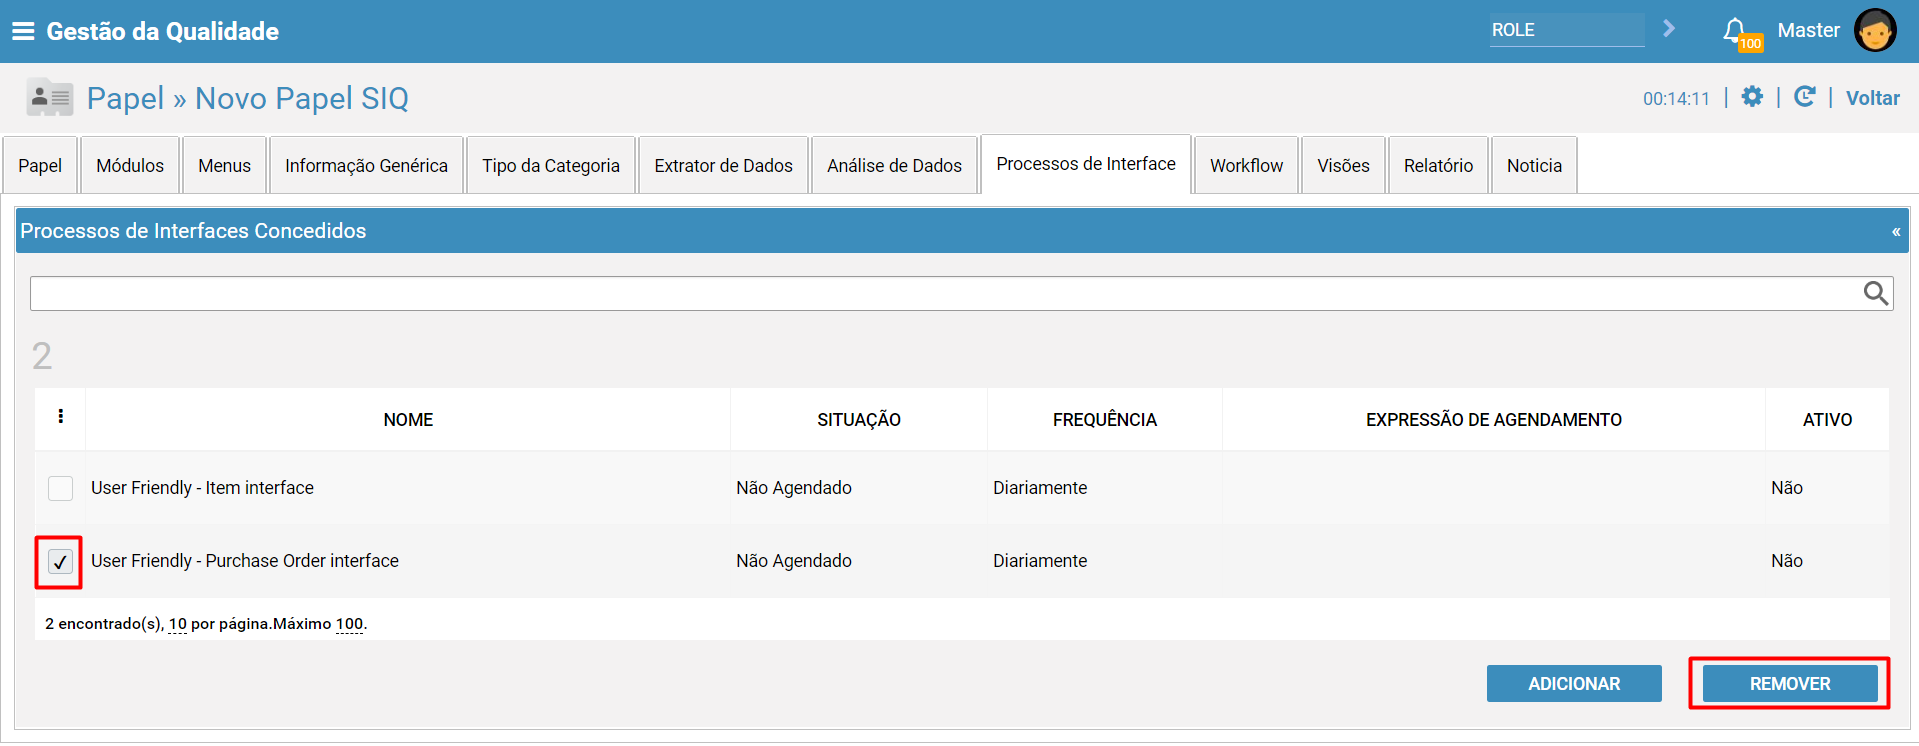The width and height of the screenshot is (1919, 746).
Task: Click 'Diariamente' in Purchase Order row
Action: [x=1040, y=561]
